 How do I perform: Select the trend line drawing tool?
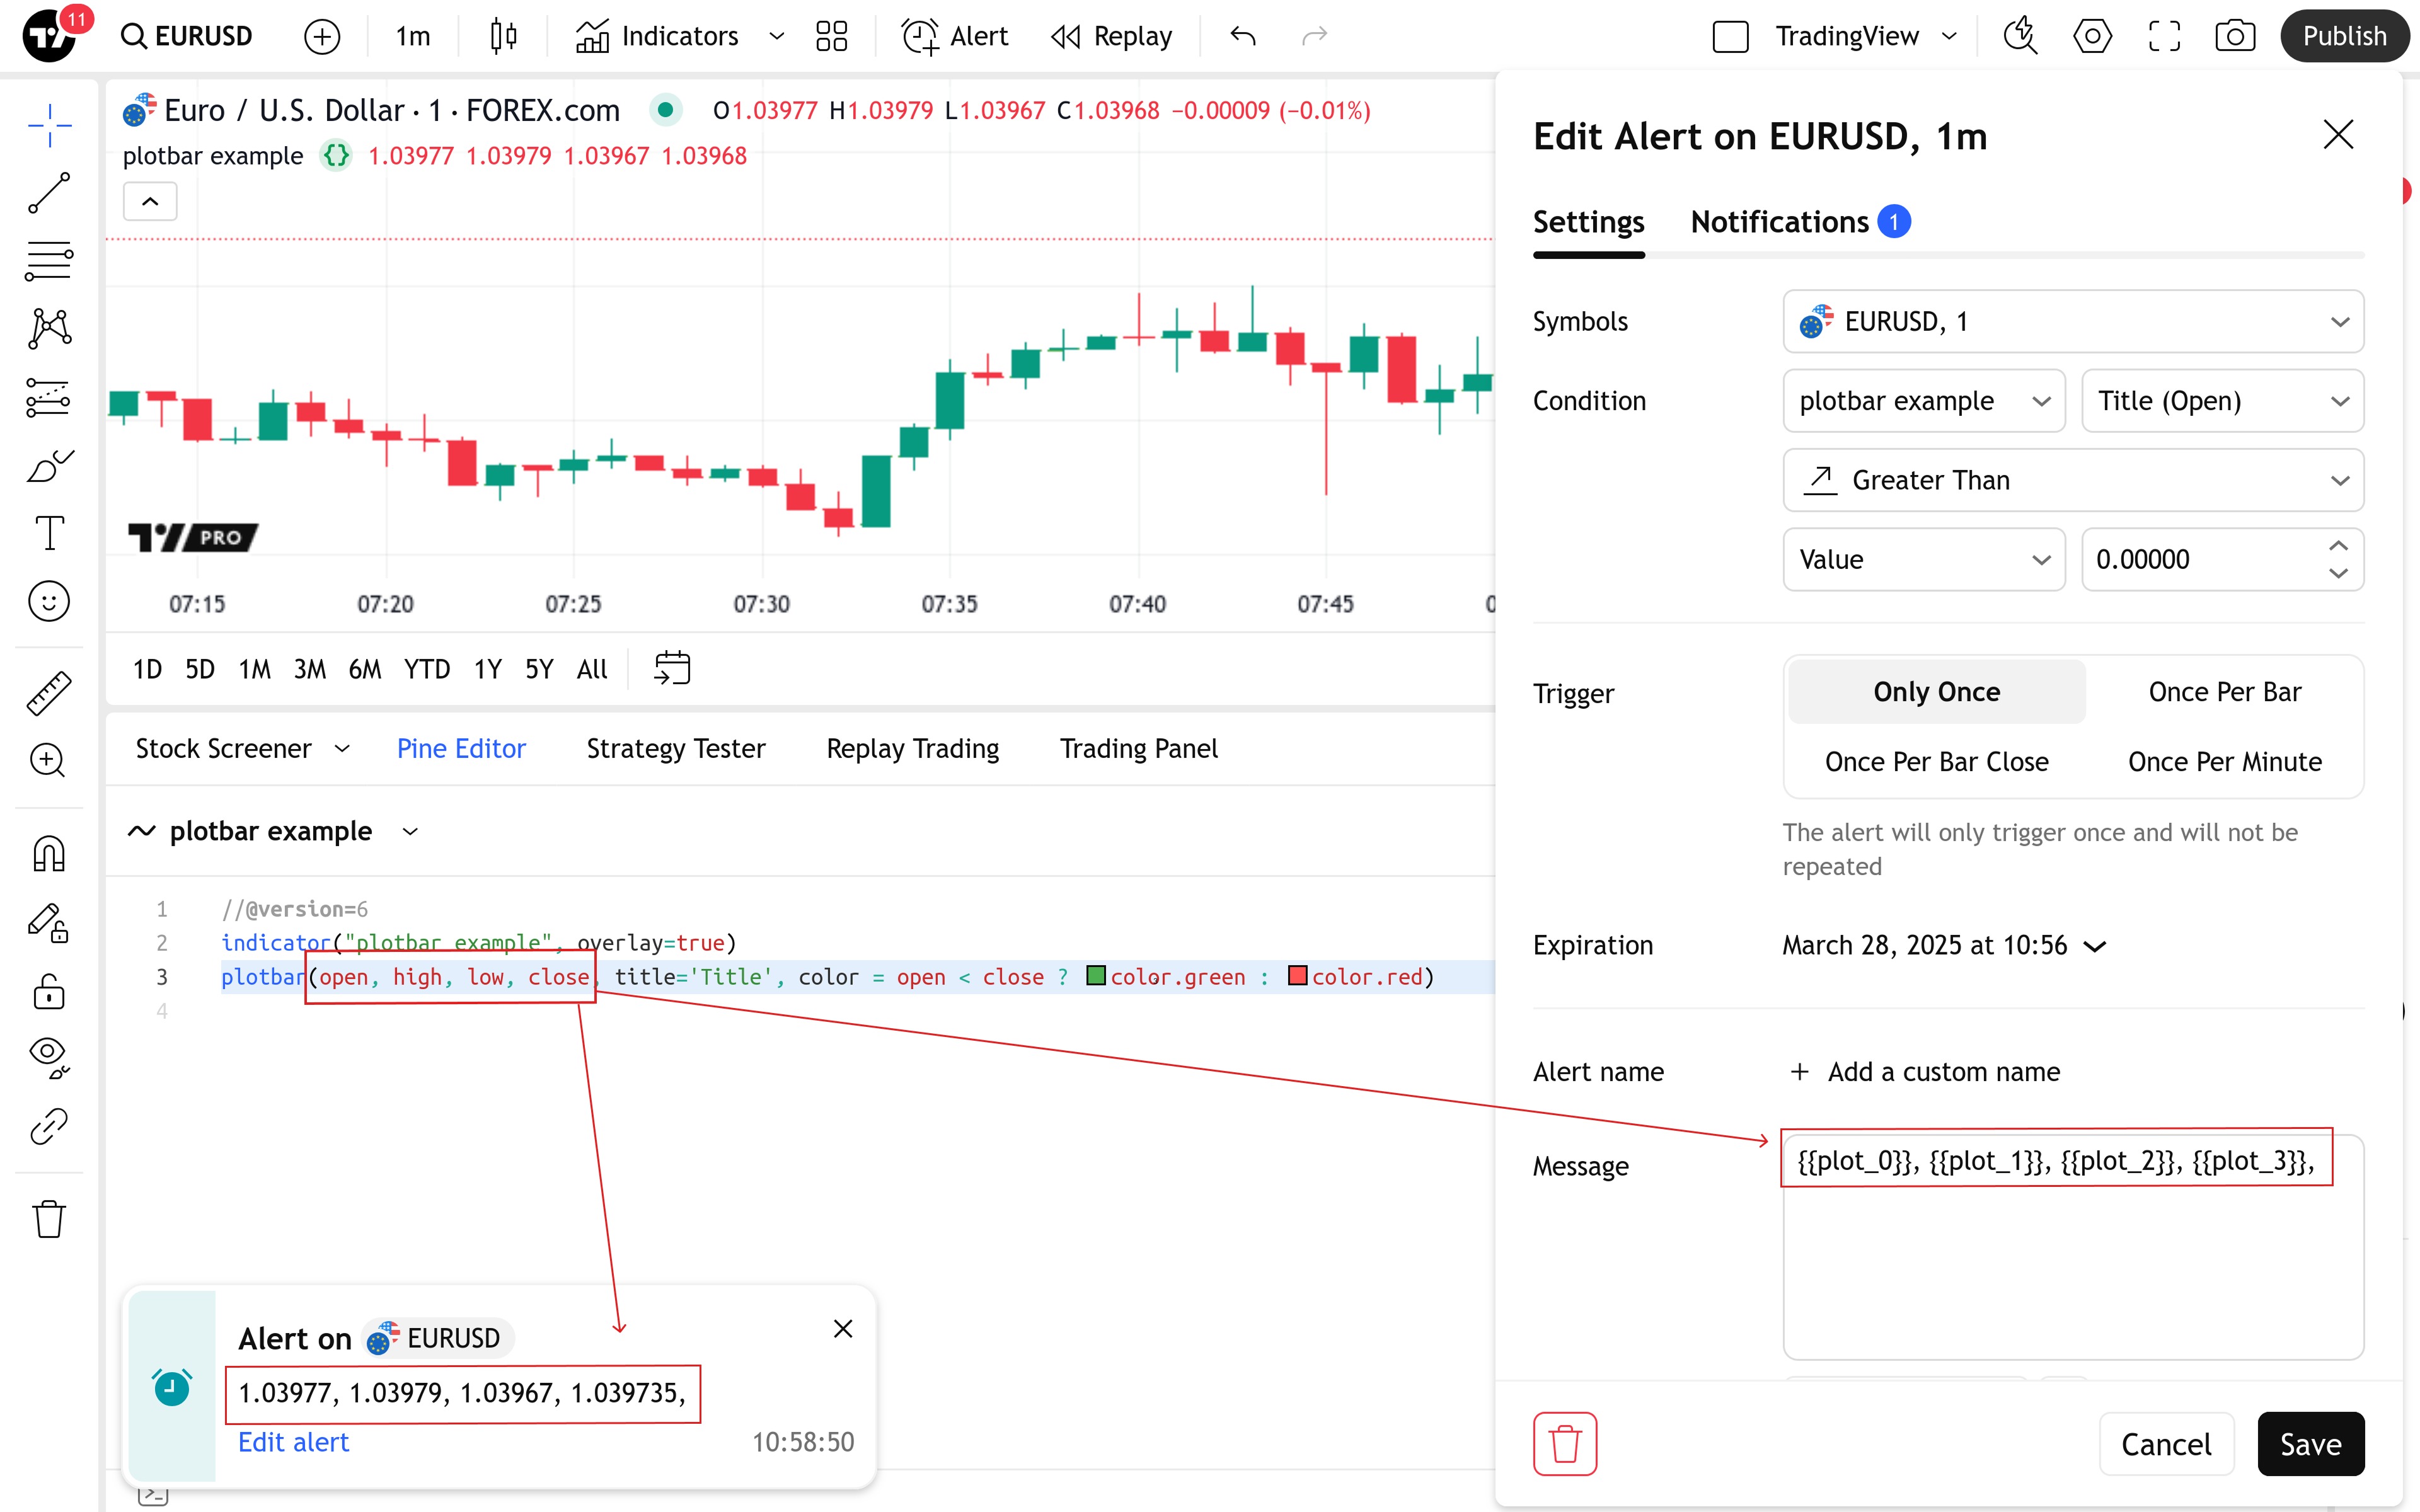[49, 193]
